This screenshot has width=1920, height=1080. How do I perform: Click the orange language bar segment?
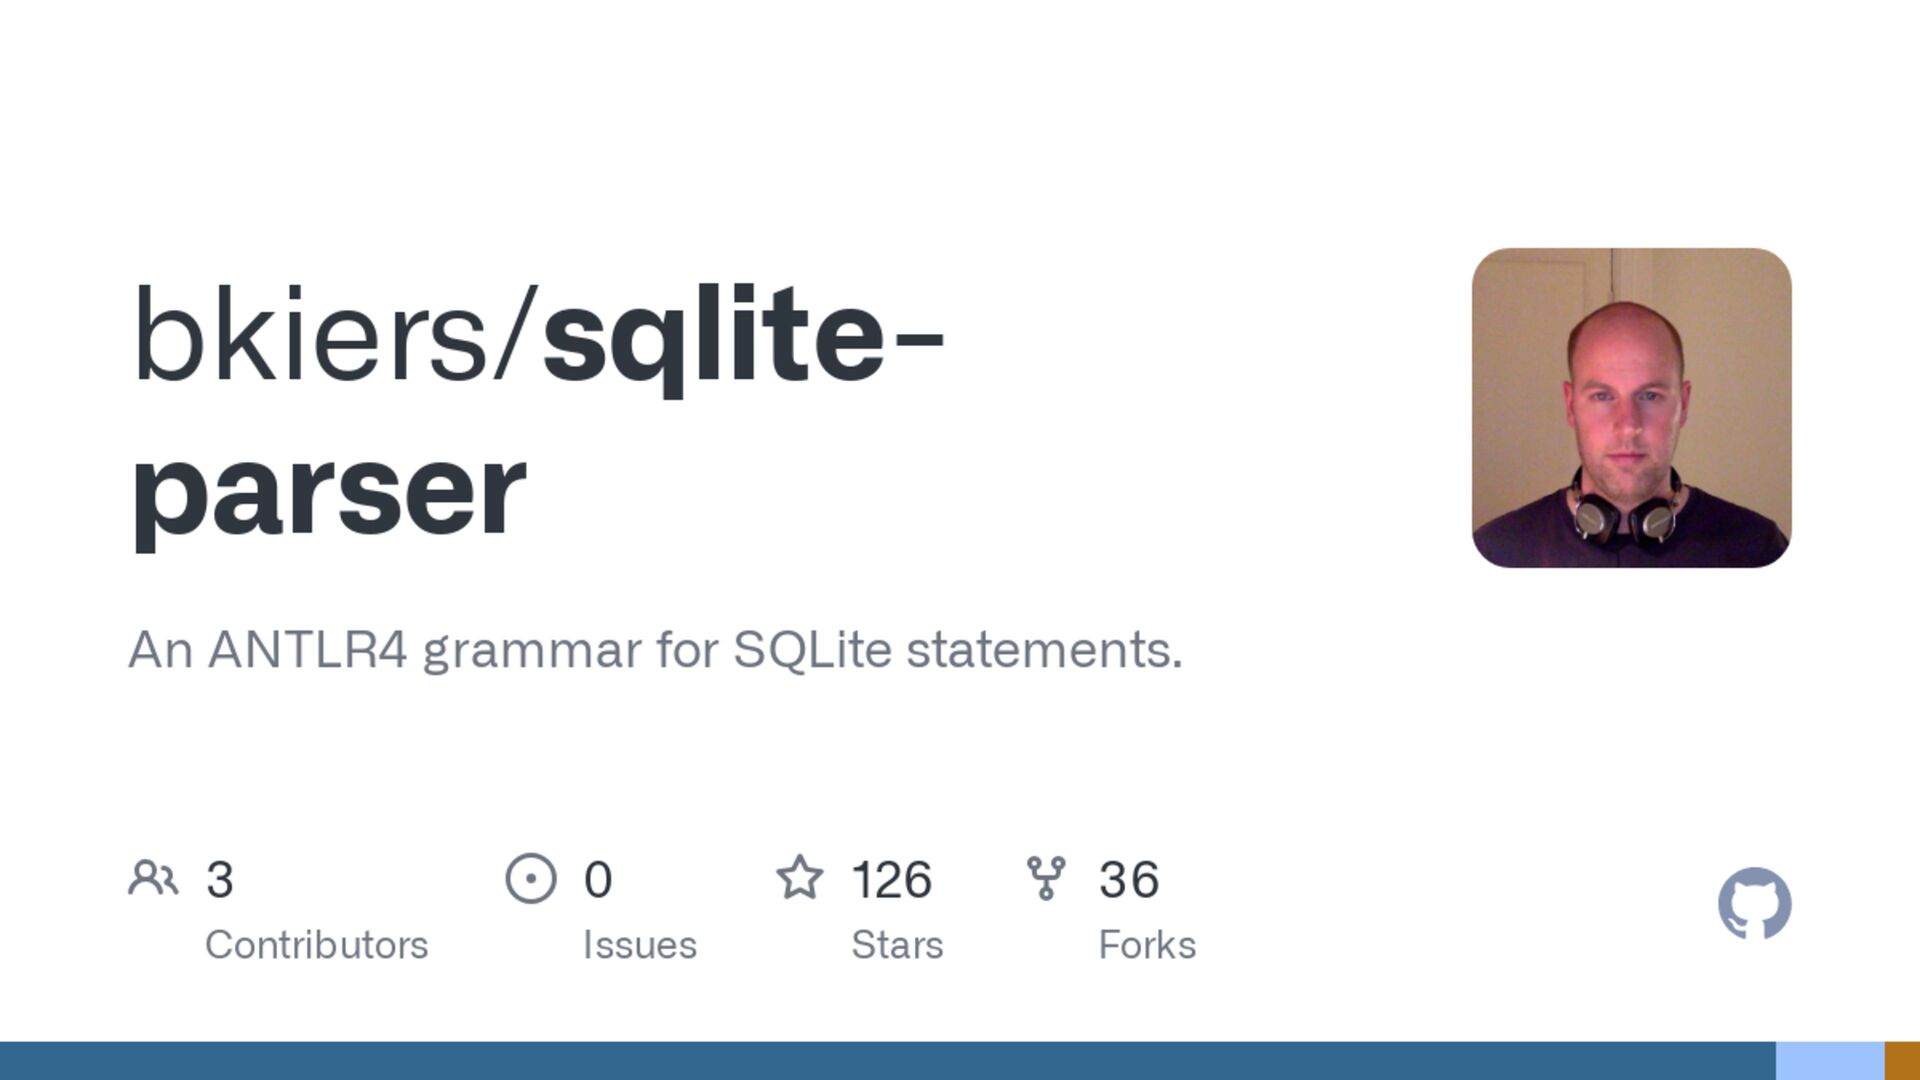(x=1902, y=1060)
